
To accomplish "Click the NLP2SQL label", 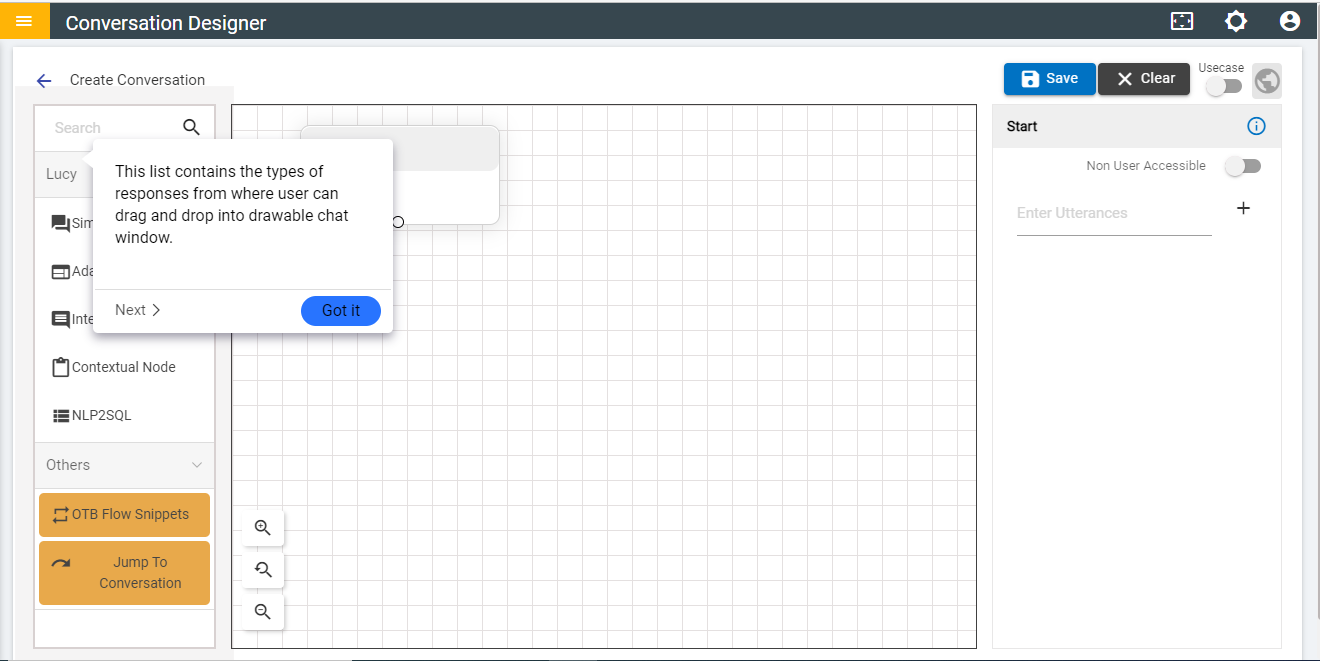I will pyautogui.click(x=102, y=415).
